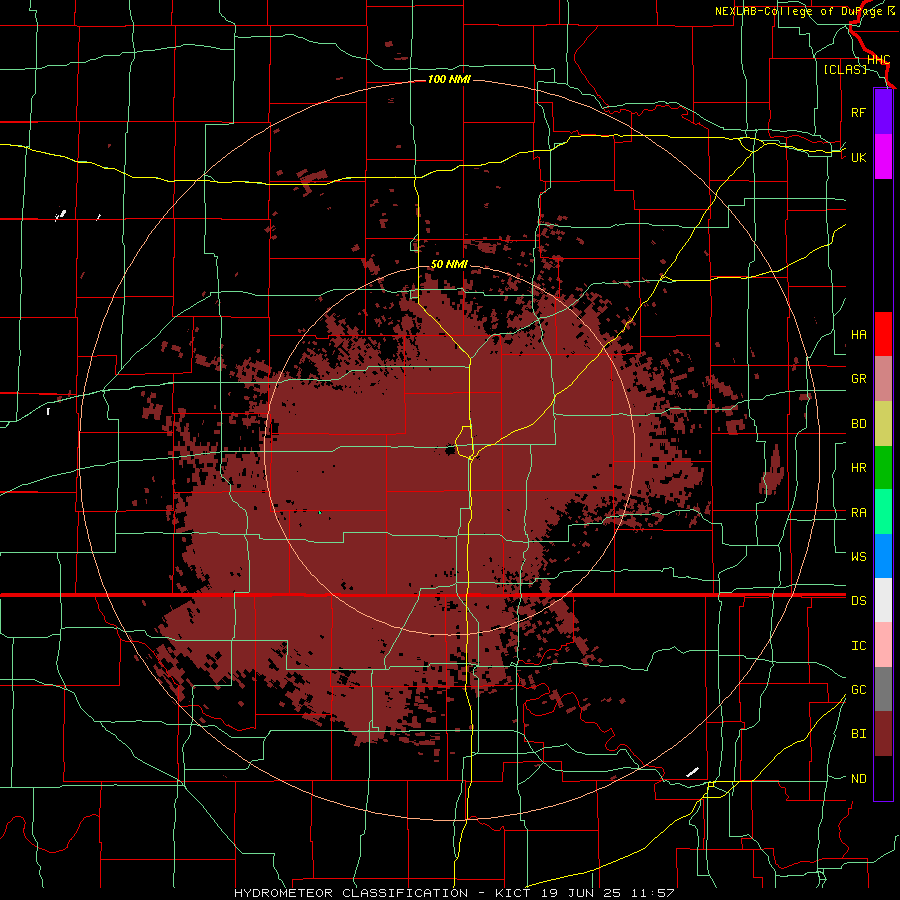Click the RF legend label

click(x=858, y=112)
